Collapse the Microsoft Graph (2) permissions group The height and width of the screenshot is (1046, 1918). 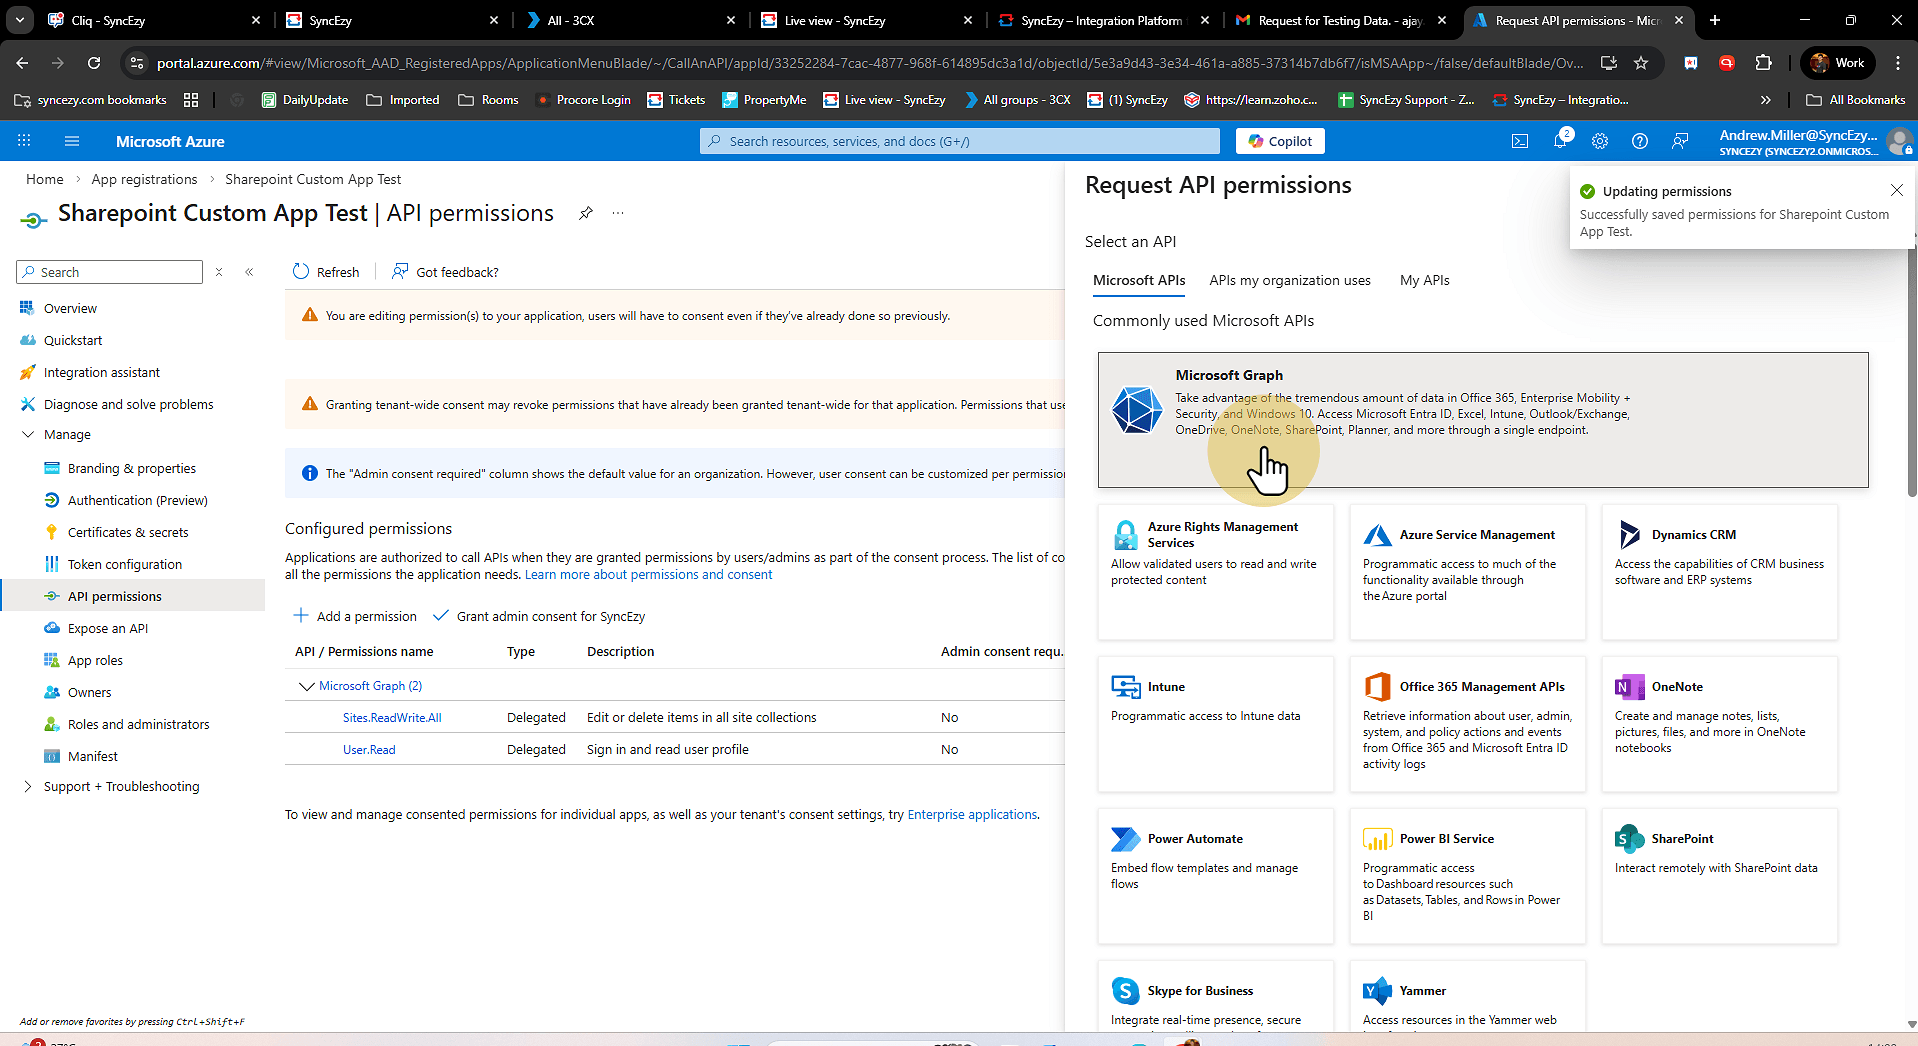pyautogui.click(x=306, y=686)
